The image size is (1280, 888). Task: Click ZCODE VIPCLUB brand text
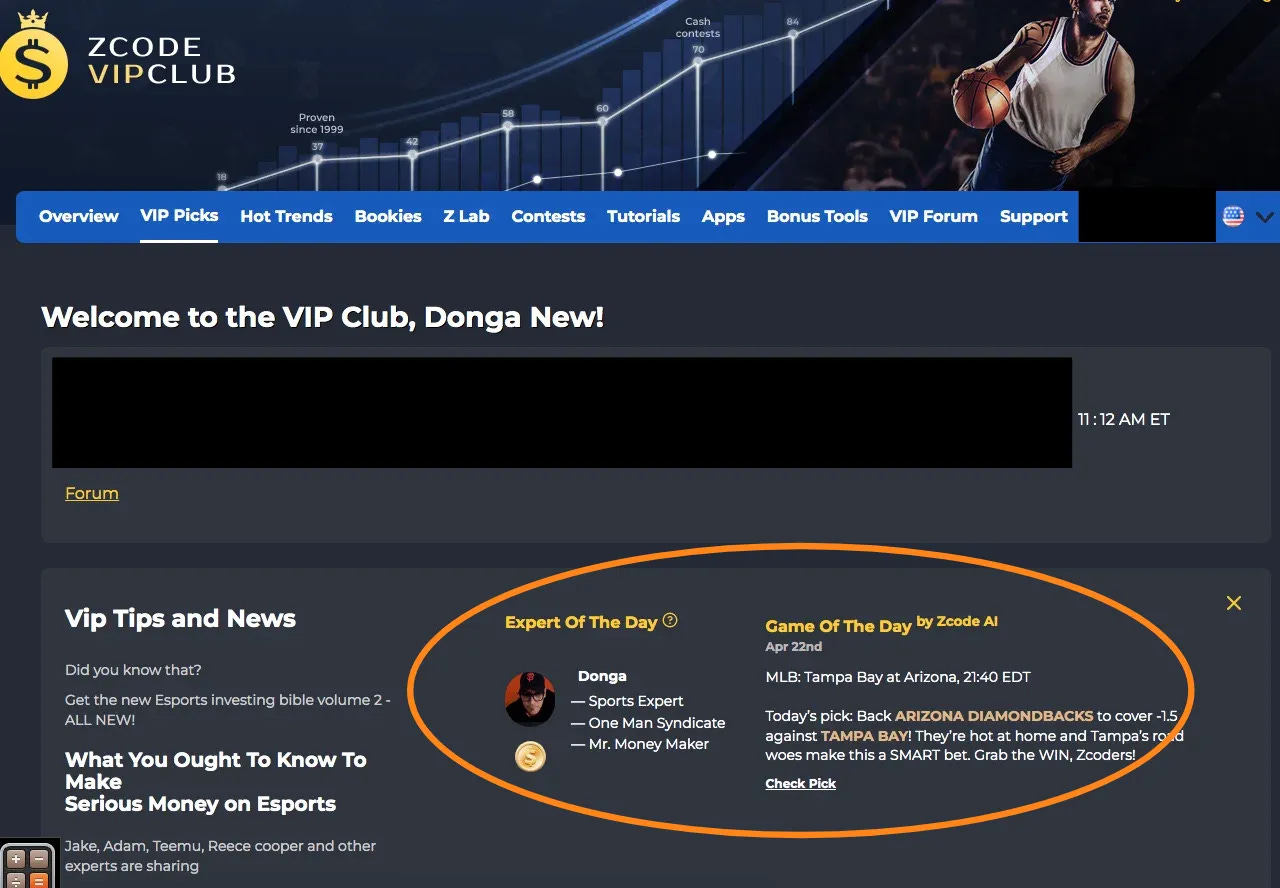pos(160,60)
